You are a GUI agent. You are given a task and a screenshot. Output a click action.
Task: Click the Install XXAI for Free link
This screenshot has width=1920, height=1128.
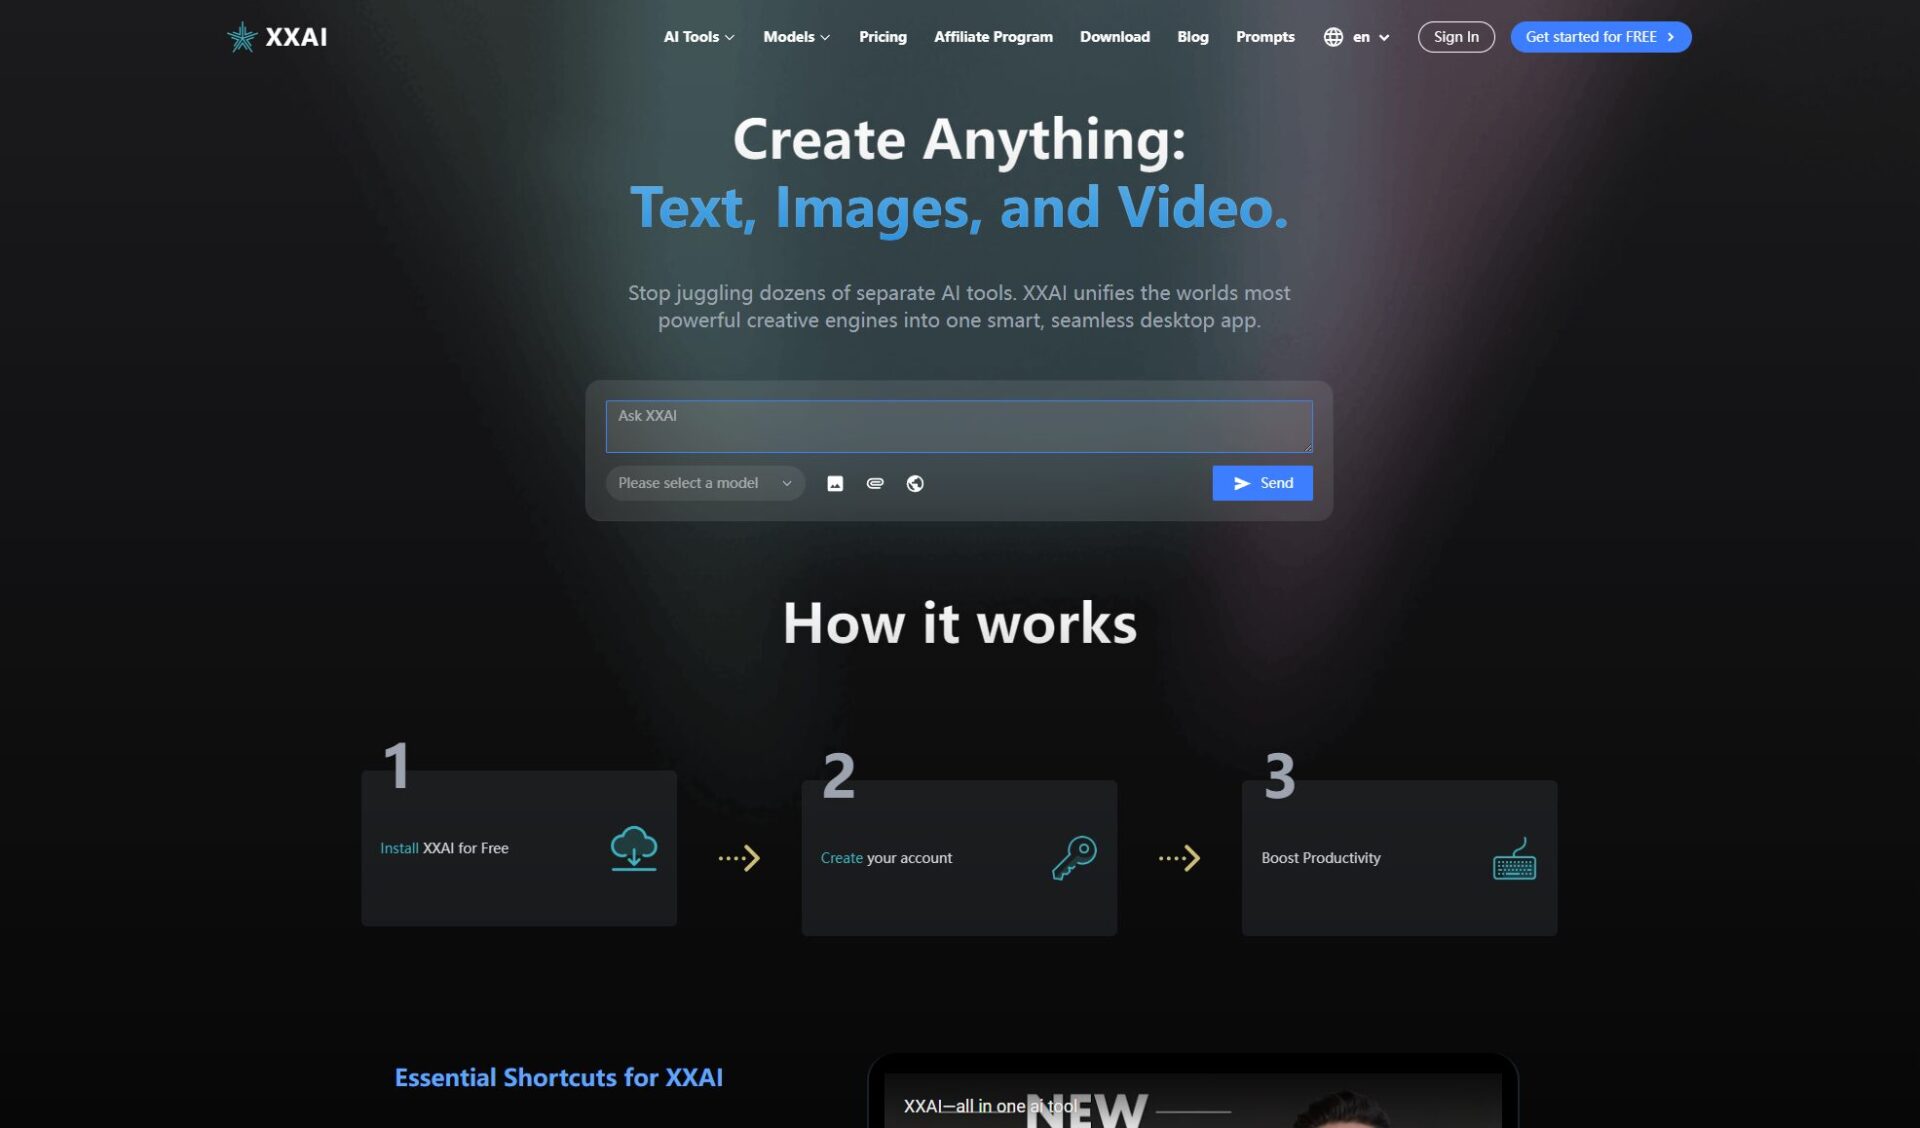click(x=444, y=848)
